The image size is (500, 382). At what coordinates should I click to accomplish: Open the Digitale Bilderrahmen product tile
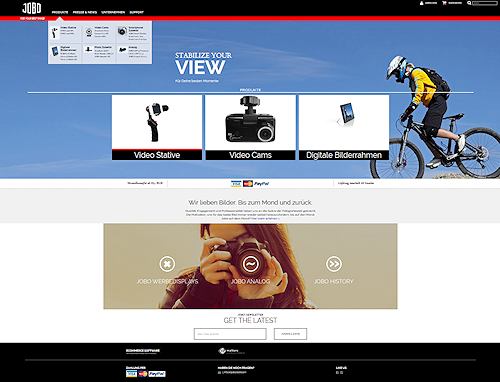click(x=344, y=127)
